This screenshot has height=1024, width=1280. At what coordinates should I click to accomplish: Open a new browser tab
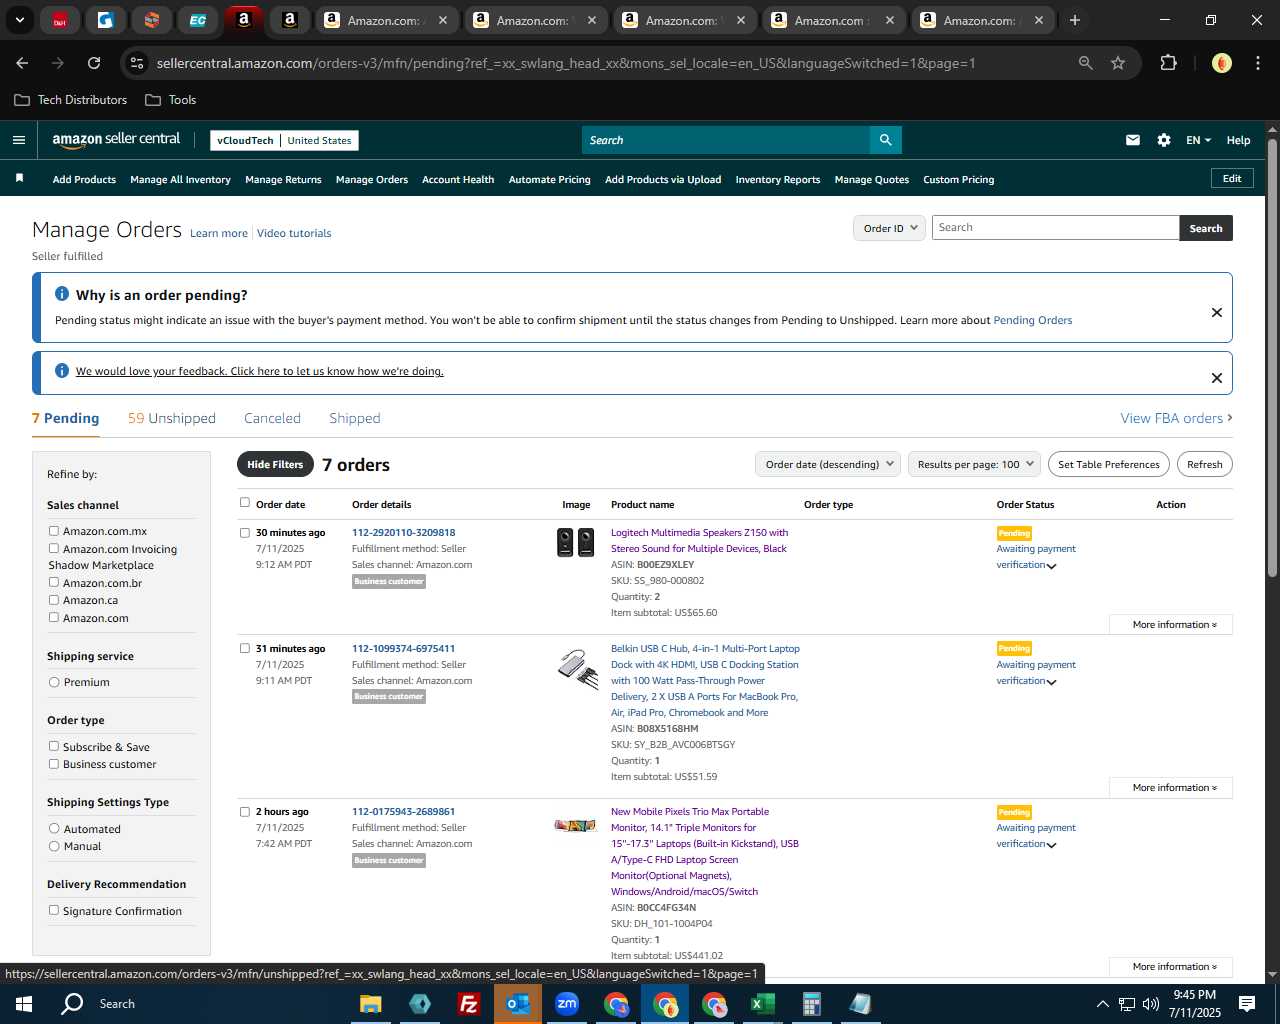[1075, 20]
